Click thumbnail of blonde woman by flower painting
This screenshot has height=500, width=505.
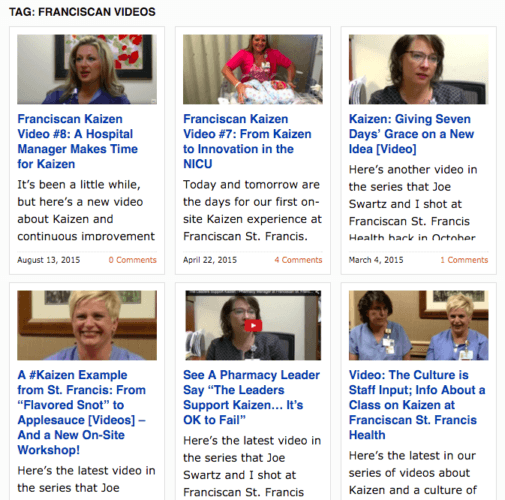[x=87, y=69]
